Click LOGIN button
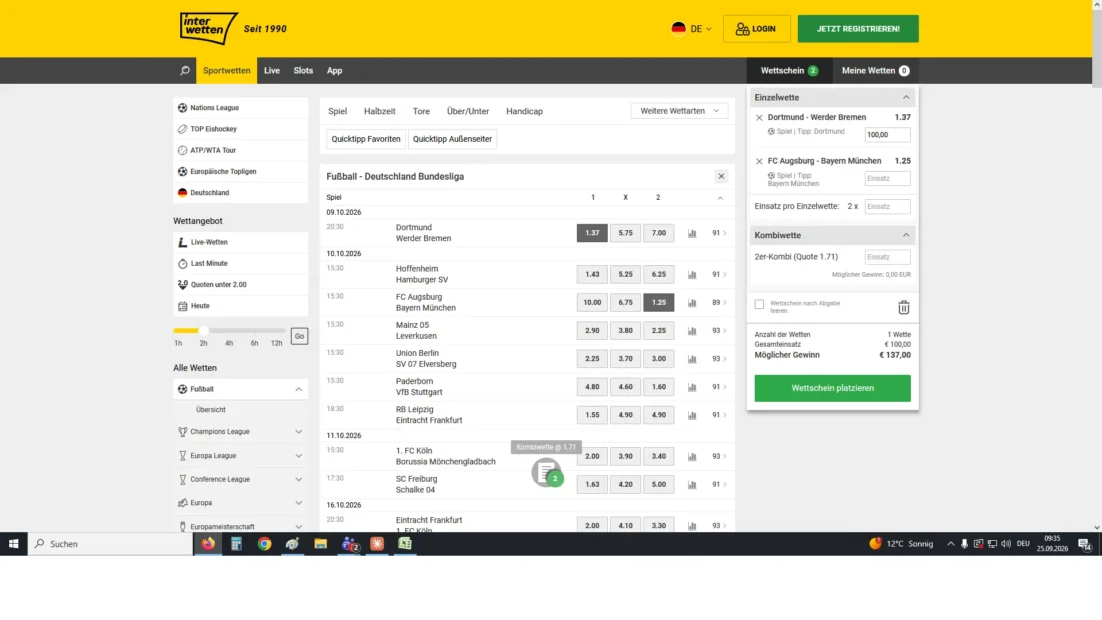 (756, 29)
